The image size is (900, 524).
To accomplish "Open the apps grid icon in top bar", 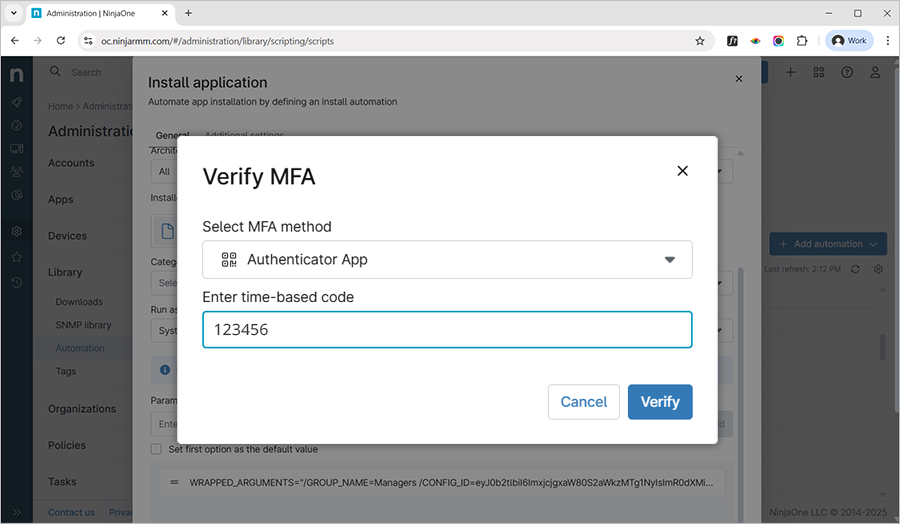I will tap(819, 73).
